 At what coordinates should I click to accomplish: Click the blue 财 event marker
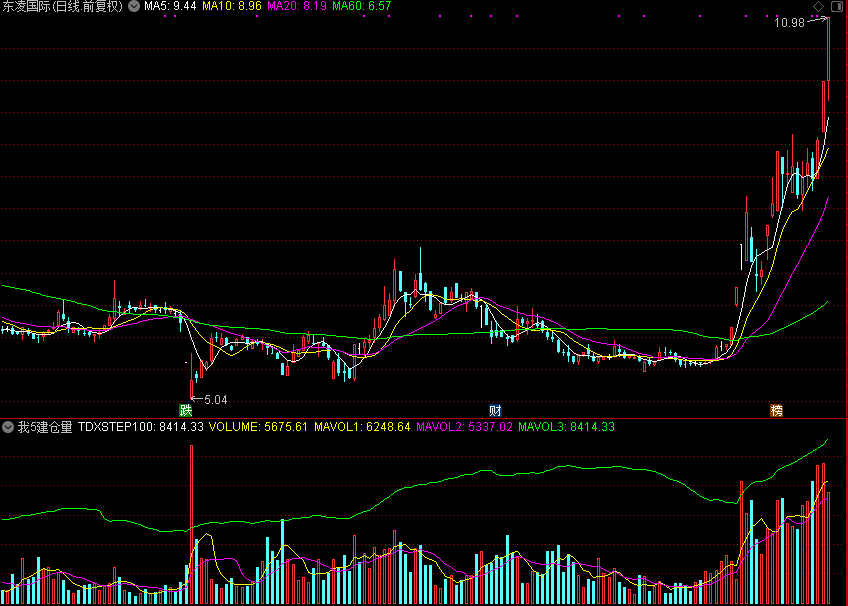click(x=495, y=410)
